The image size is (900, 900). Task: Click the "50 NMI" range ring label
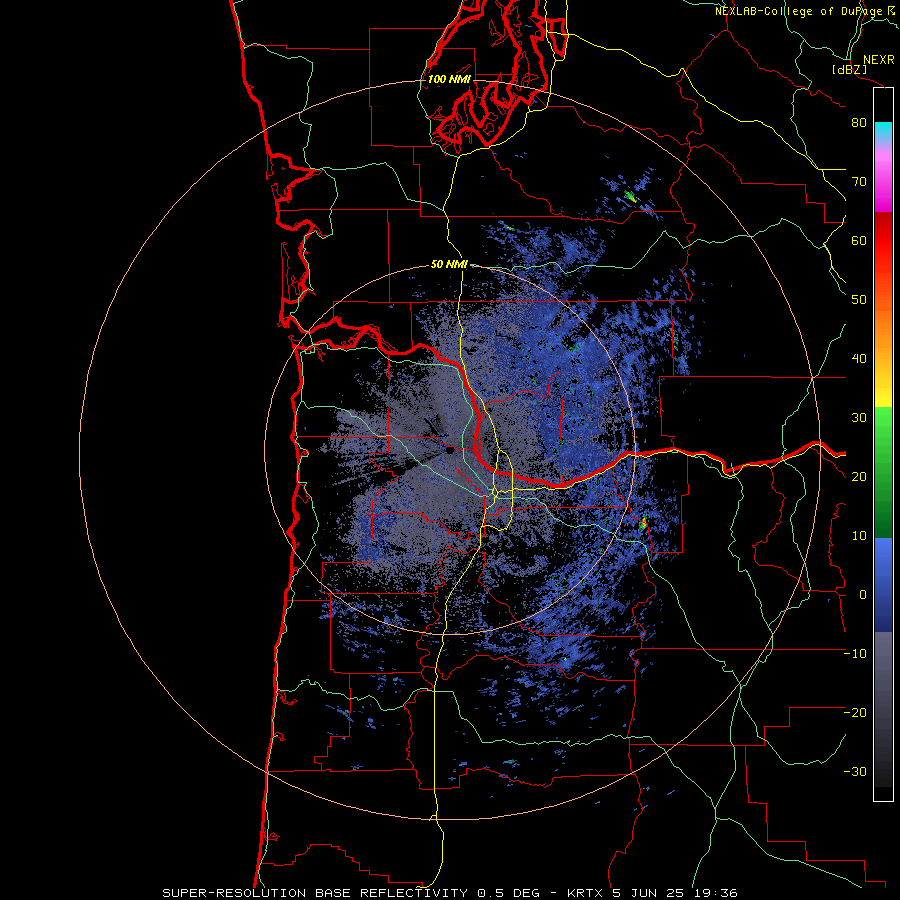[449, 265]
